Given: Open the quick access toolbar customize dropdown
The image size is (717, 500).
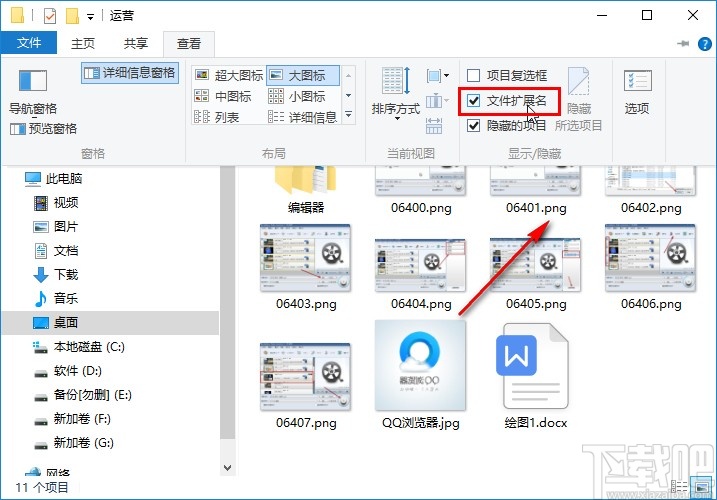Looking at the screenshot, I should [91, 17].
